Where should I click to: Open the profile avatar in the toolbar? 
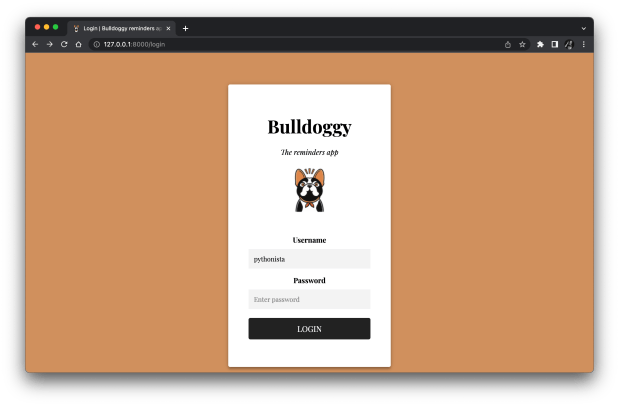point(568,44)
